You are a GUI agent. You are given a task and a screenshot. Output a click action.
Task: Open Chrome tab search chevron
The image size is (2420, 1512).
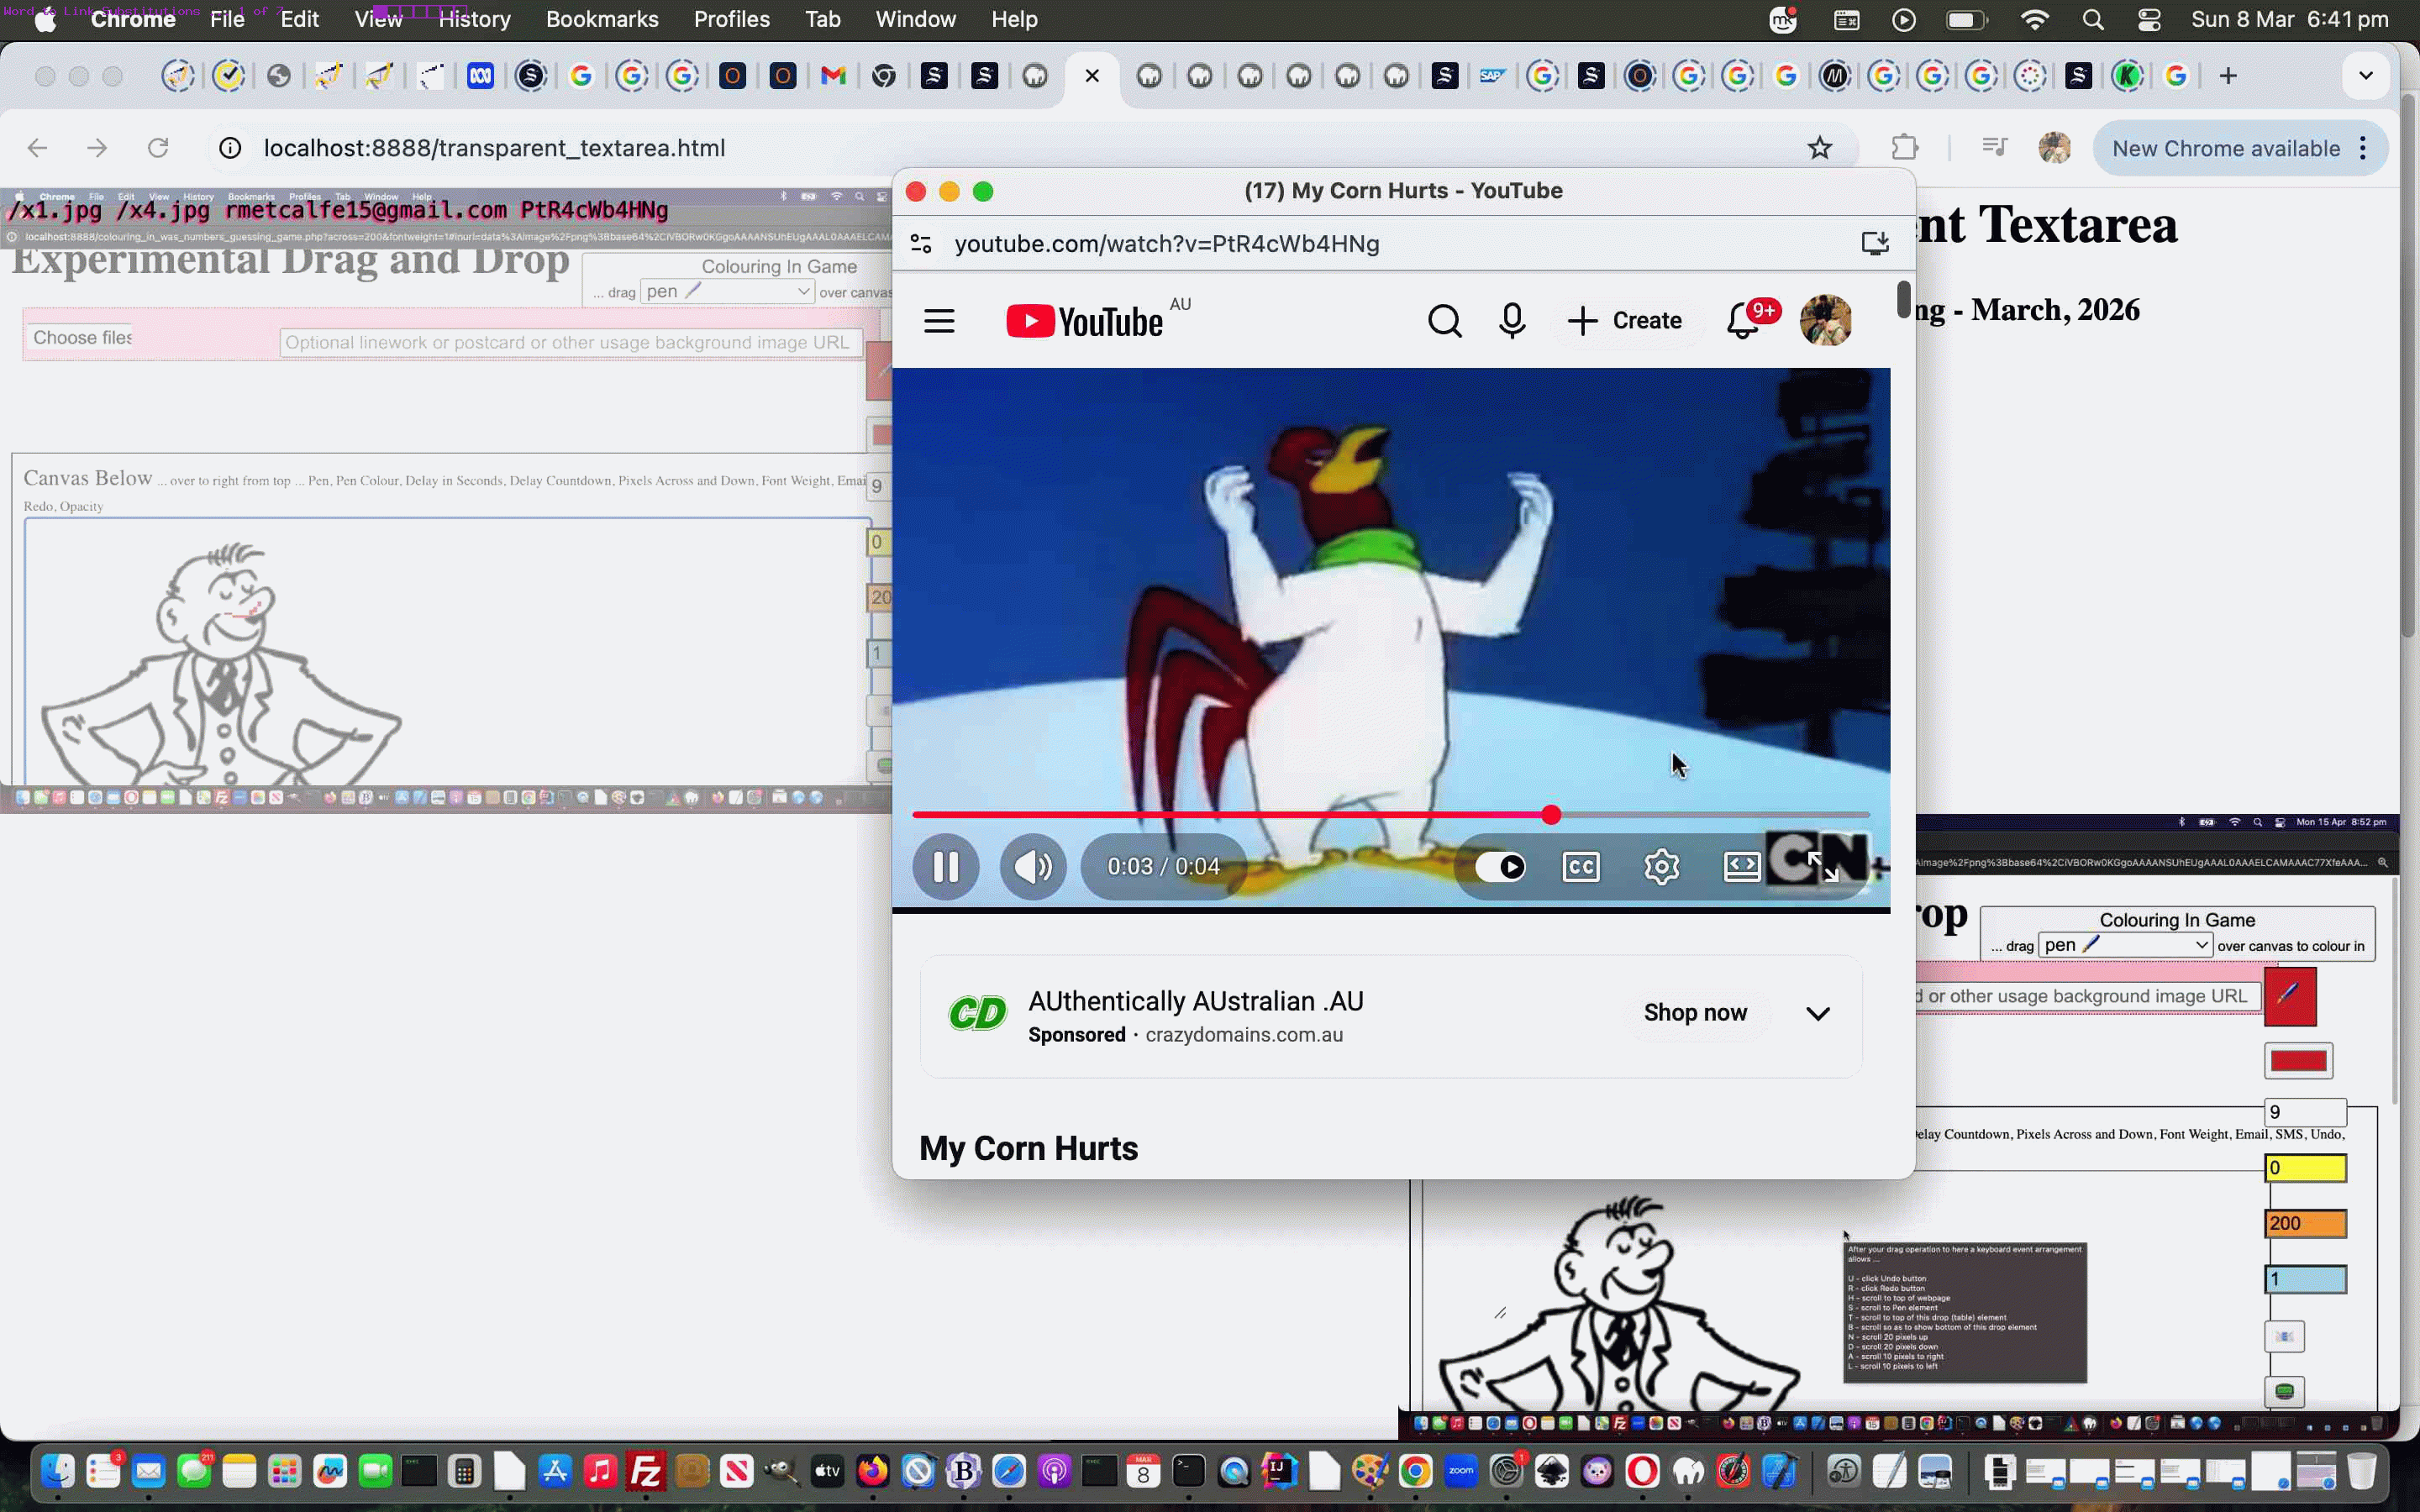pyautogui.click(x=2365, y=76)
